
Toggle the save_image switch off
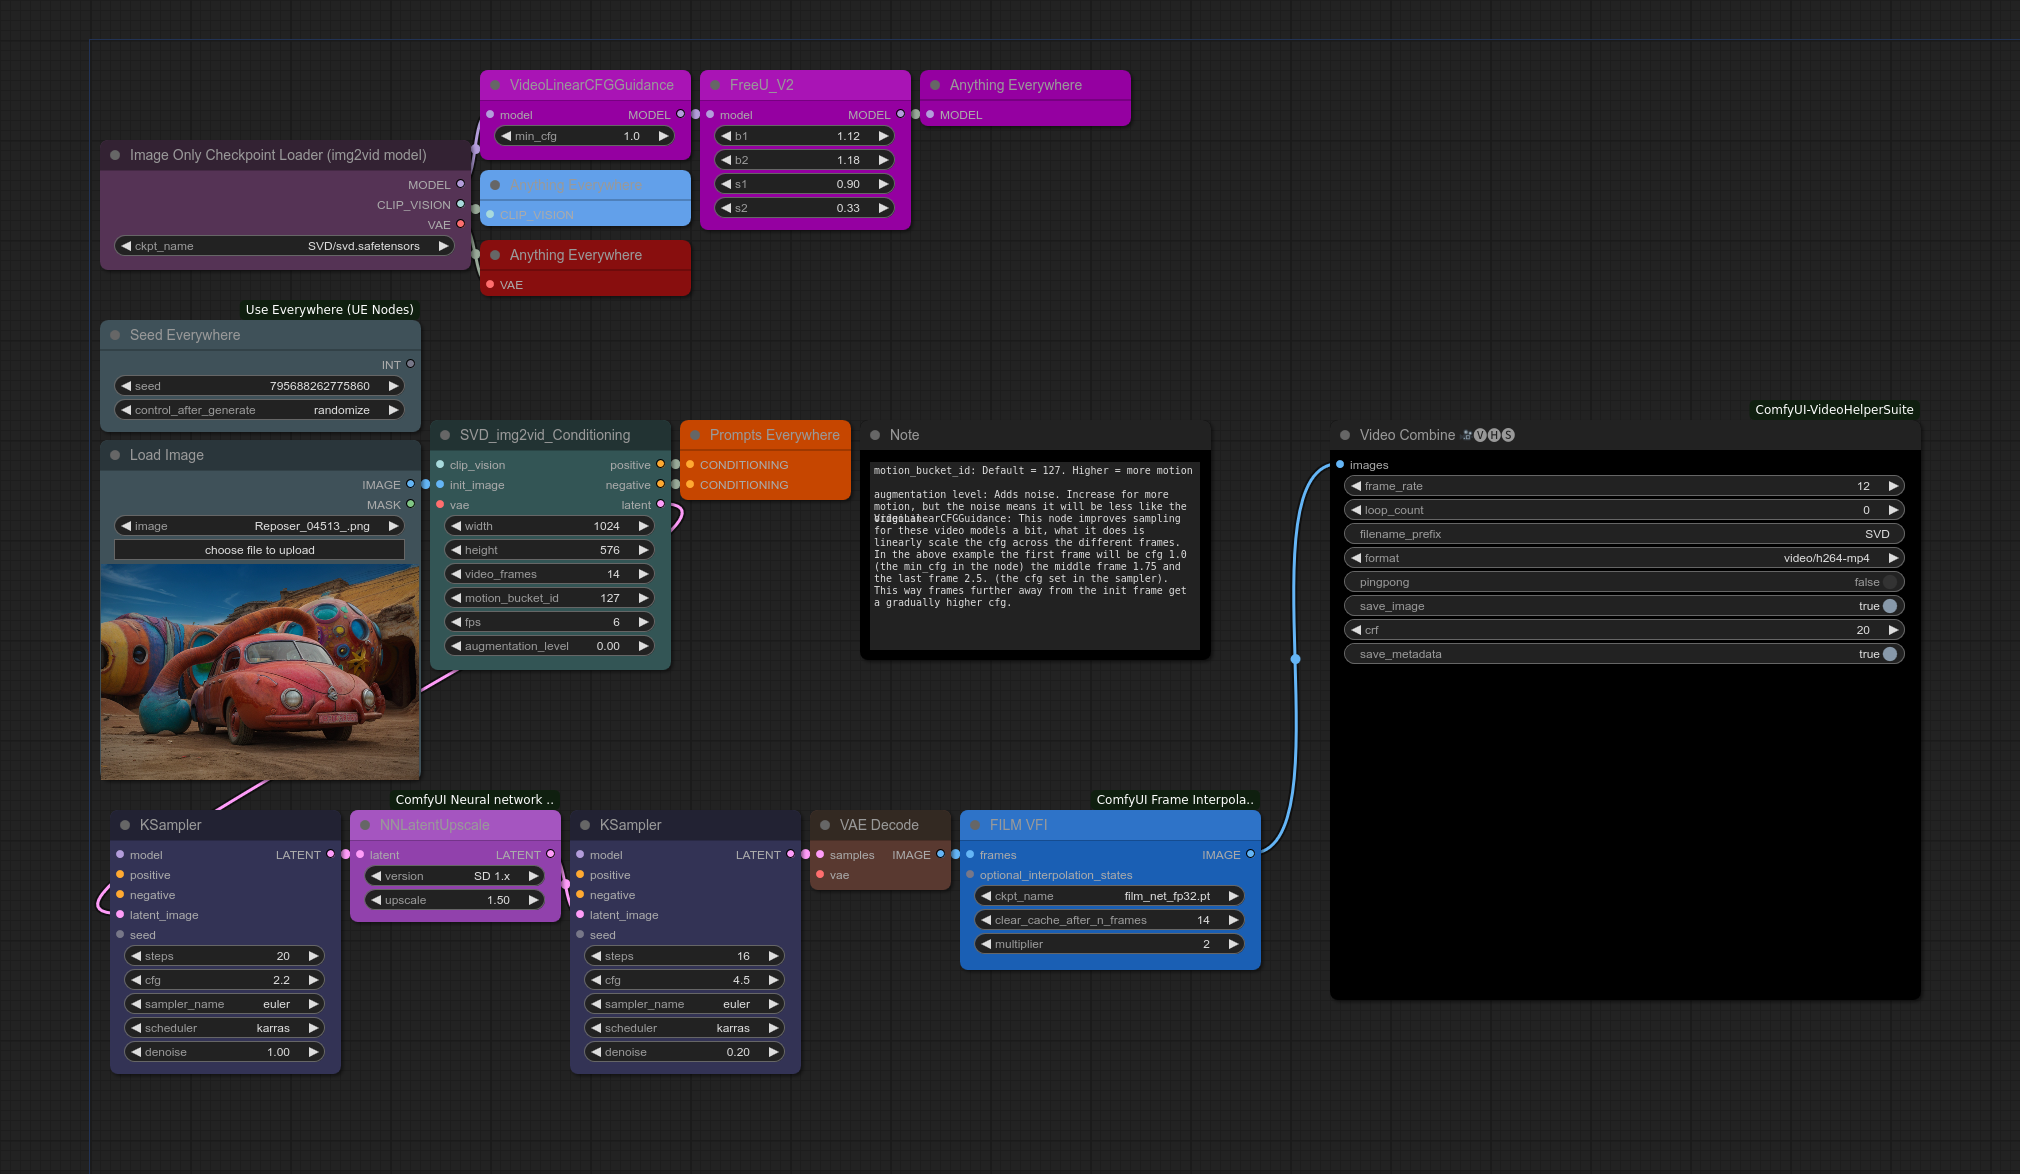pyautogui.click(x=1888, y=606)
